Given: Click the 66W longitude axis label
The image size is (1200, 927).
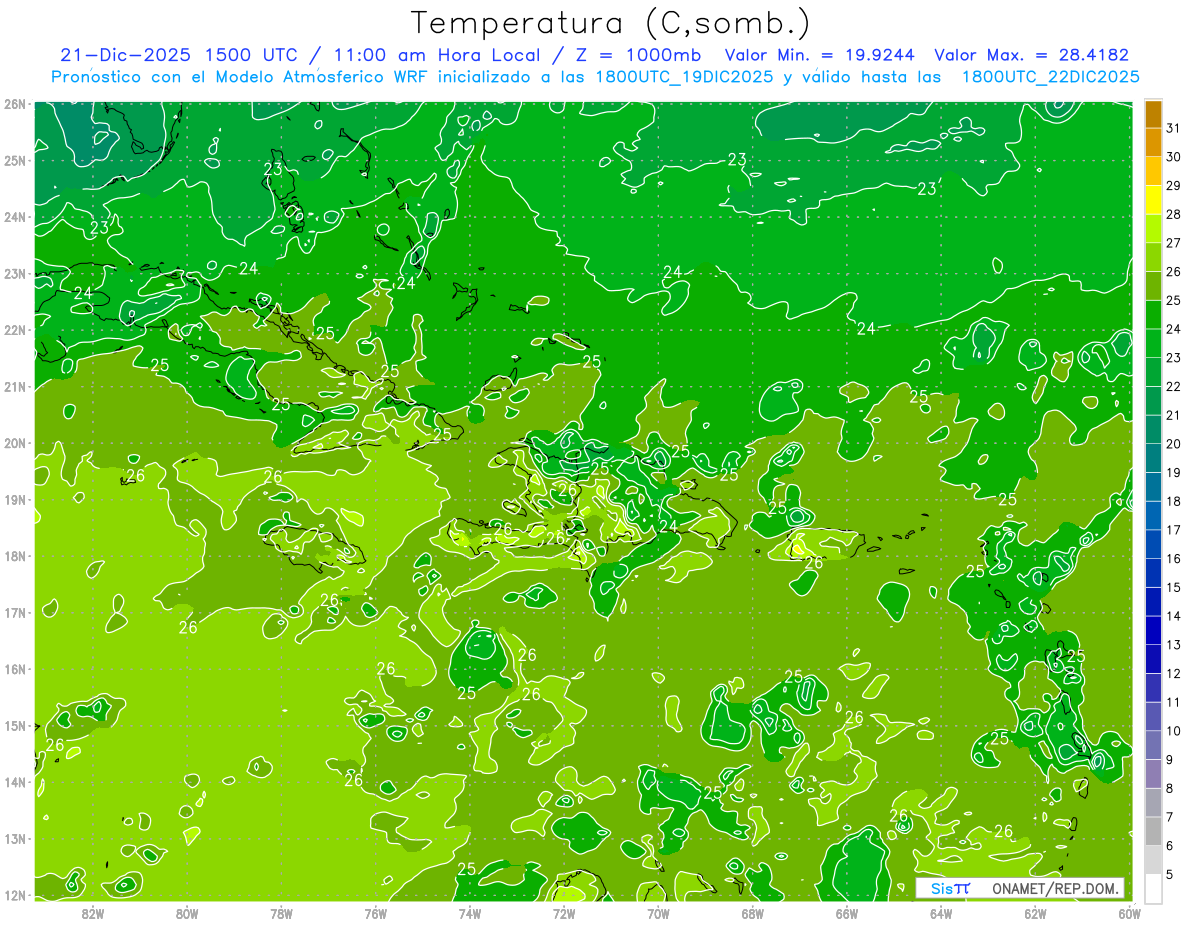Looking at the screenshot, I should tap(847, 914).
